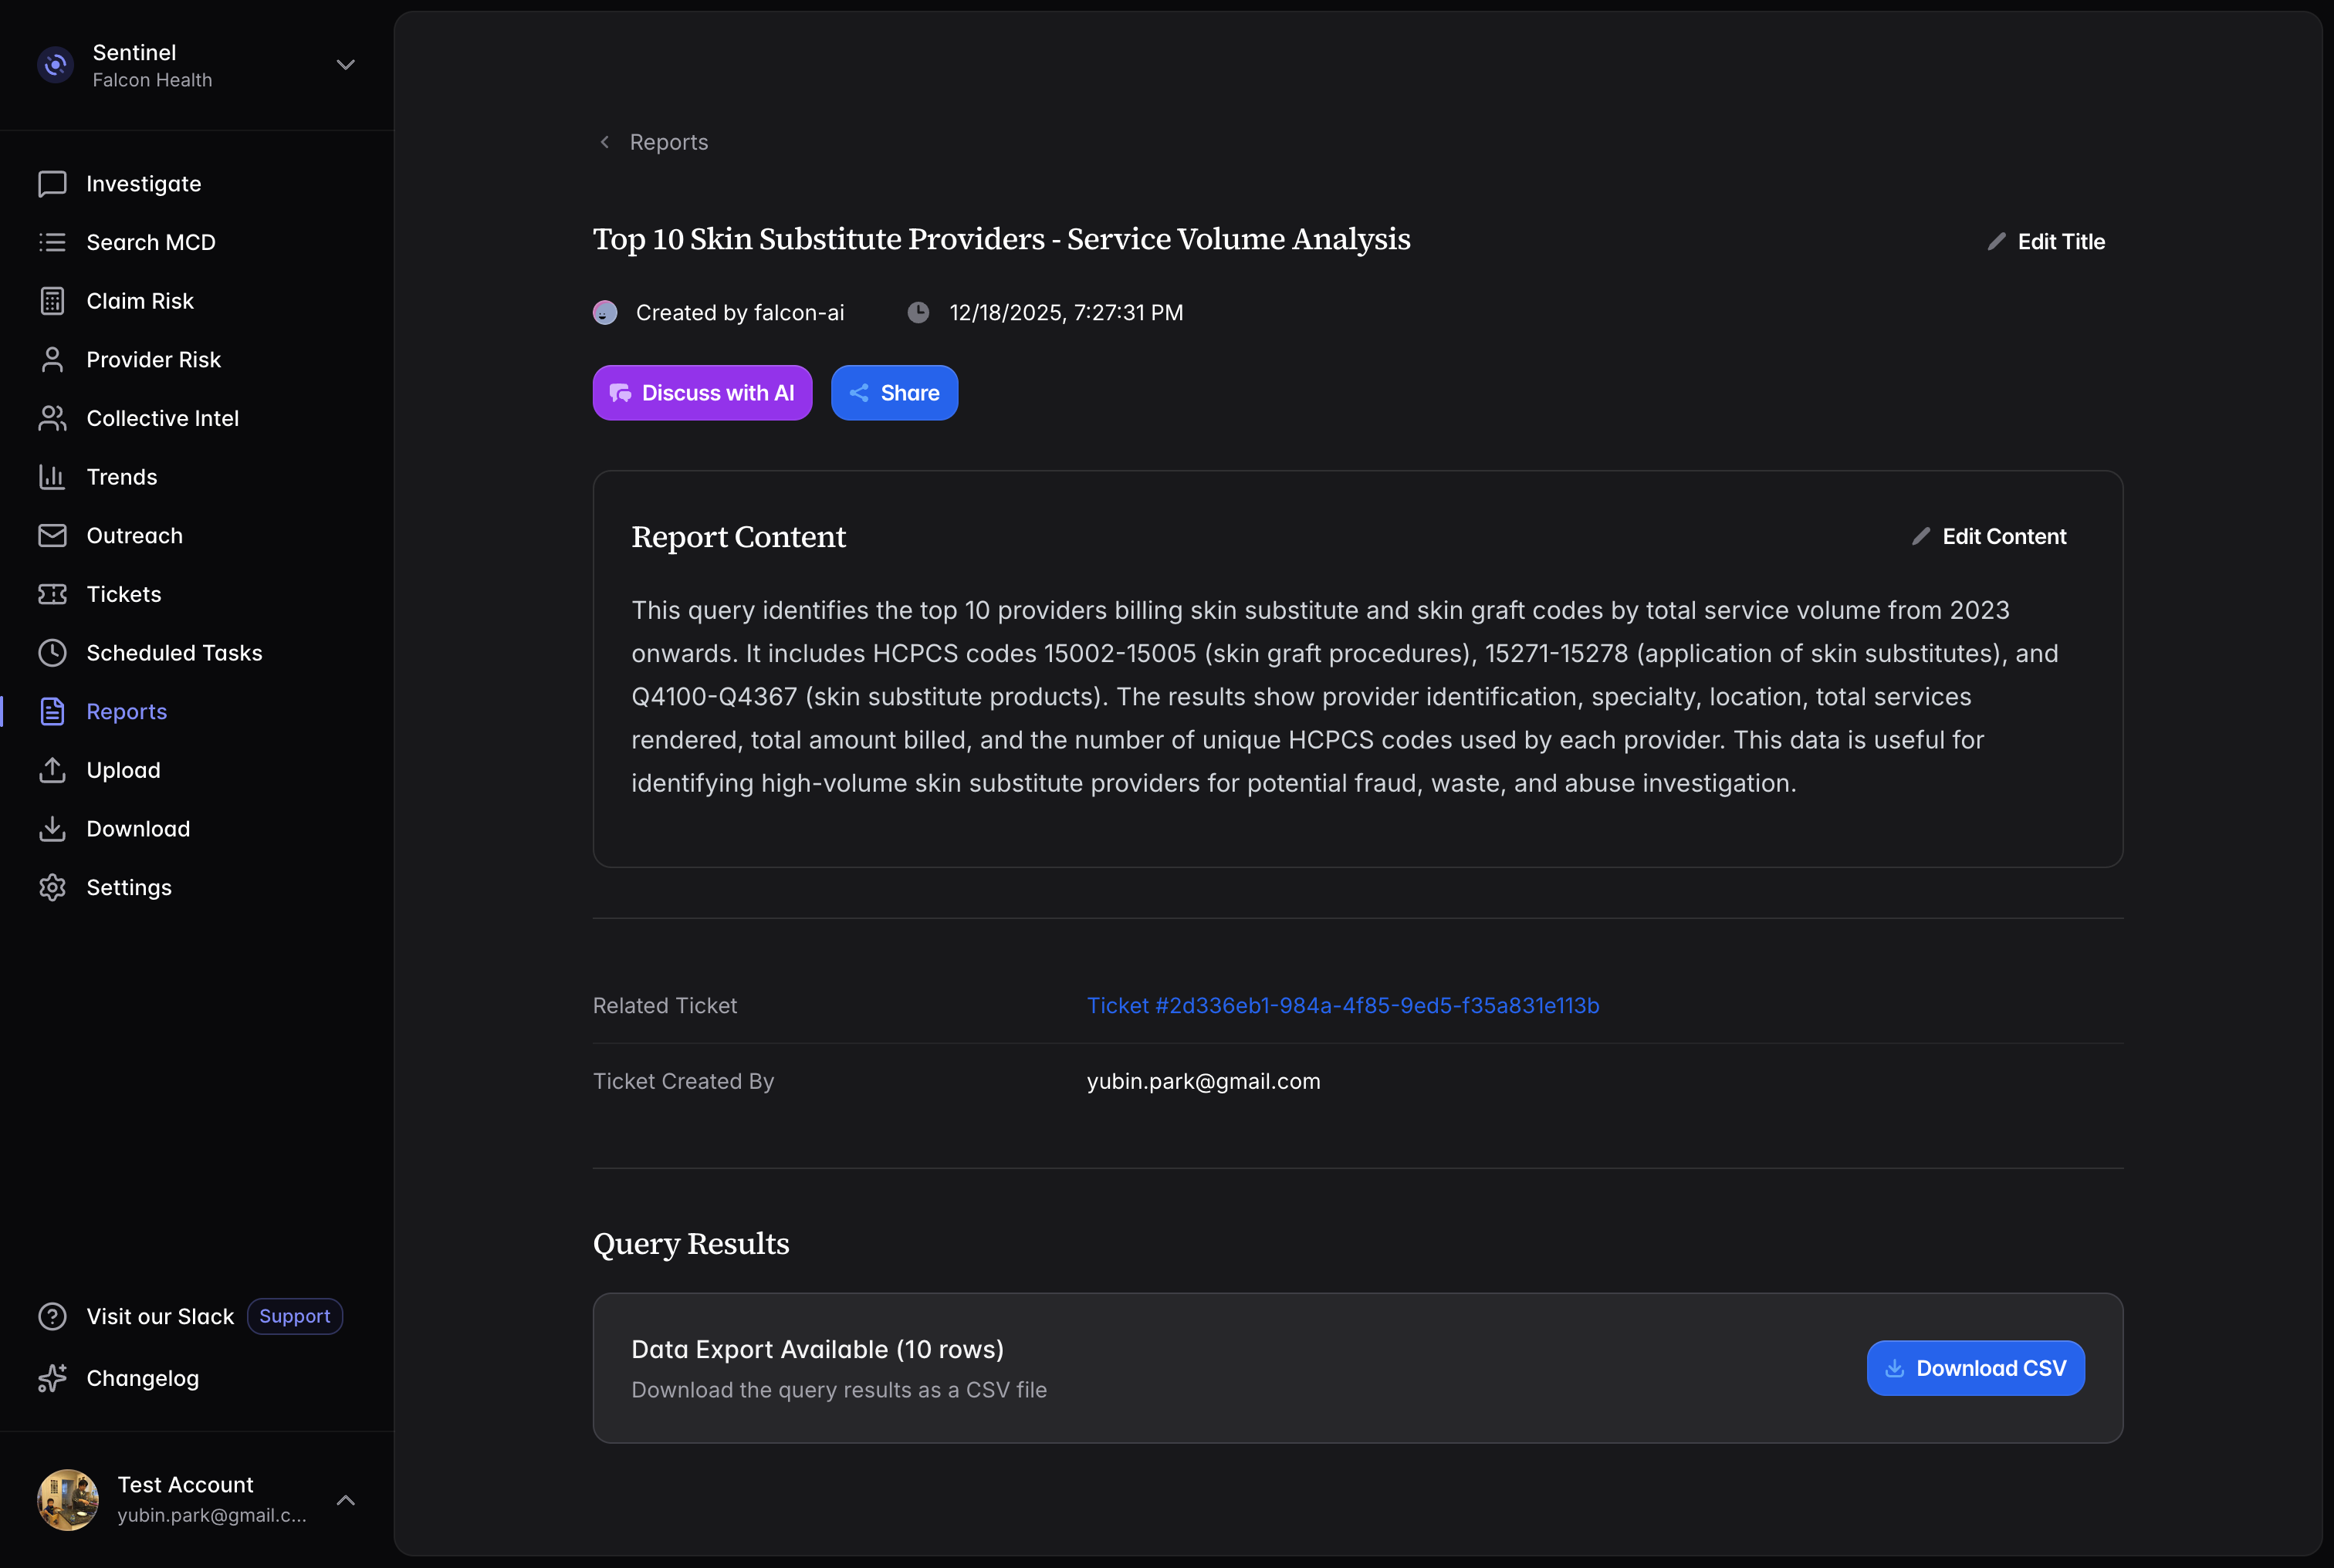The width and height of the screenshot is (2334, 1568).
Task: Click the Changelog sparkle icon
Action: point(52,1378)
